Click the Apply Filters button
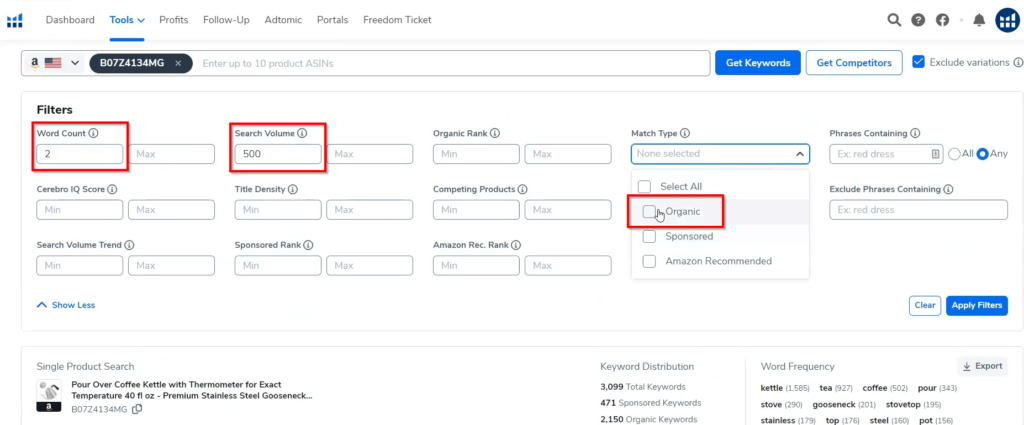The image size is (1024, 425). pos(977,306)
